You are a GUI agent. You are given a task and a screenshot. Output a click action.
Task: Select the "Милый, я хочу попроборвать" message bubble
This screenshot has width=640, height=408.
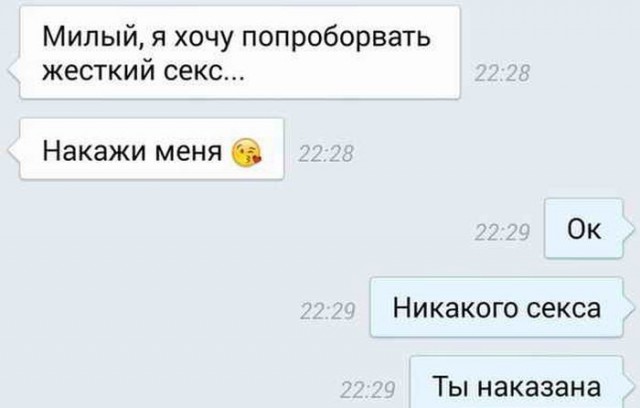coord(240,52)
